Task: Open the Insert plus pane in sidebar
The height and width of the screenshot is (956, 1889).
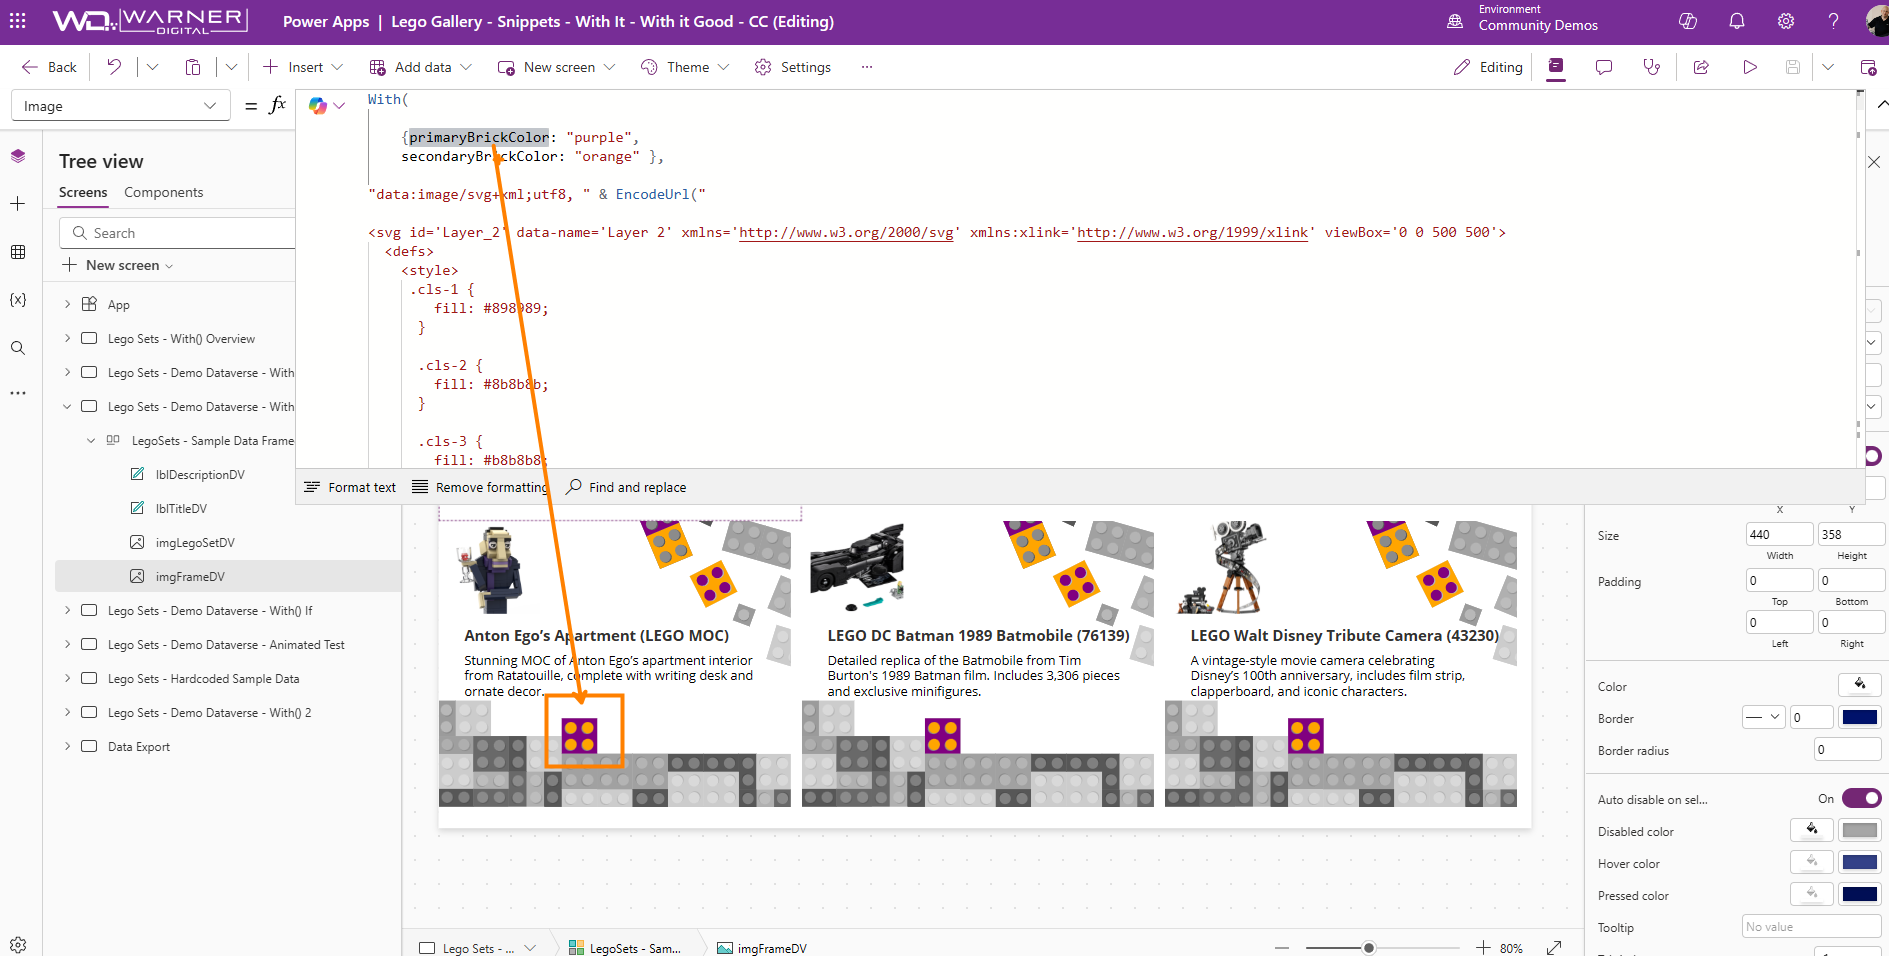Action: pyautogui.click(x=18, y=204)
